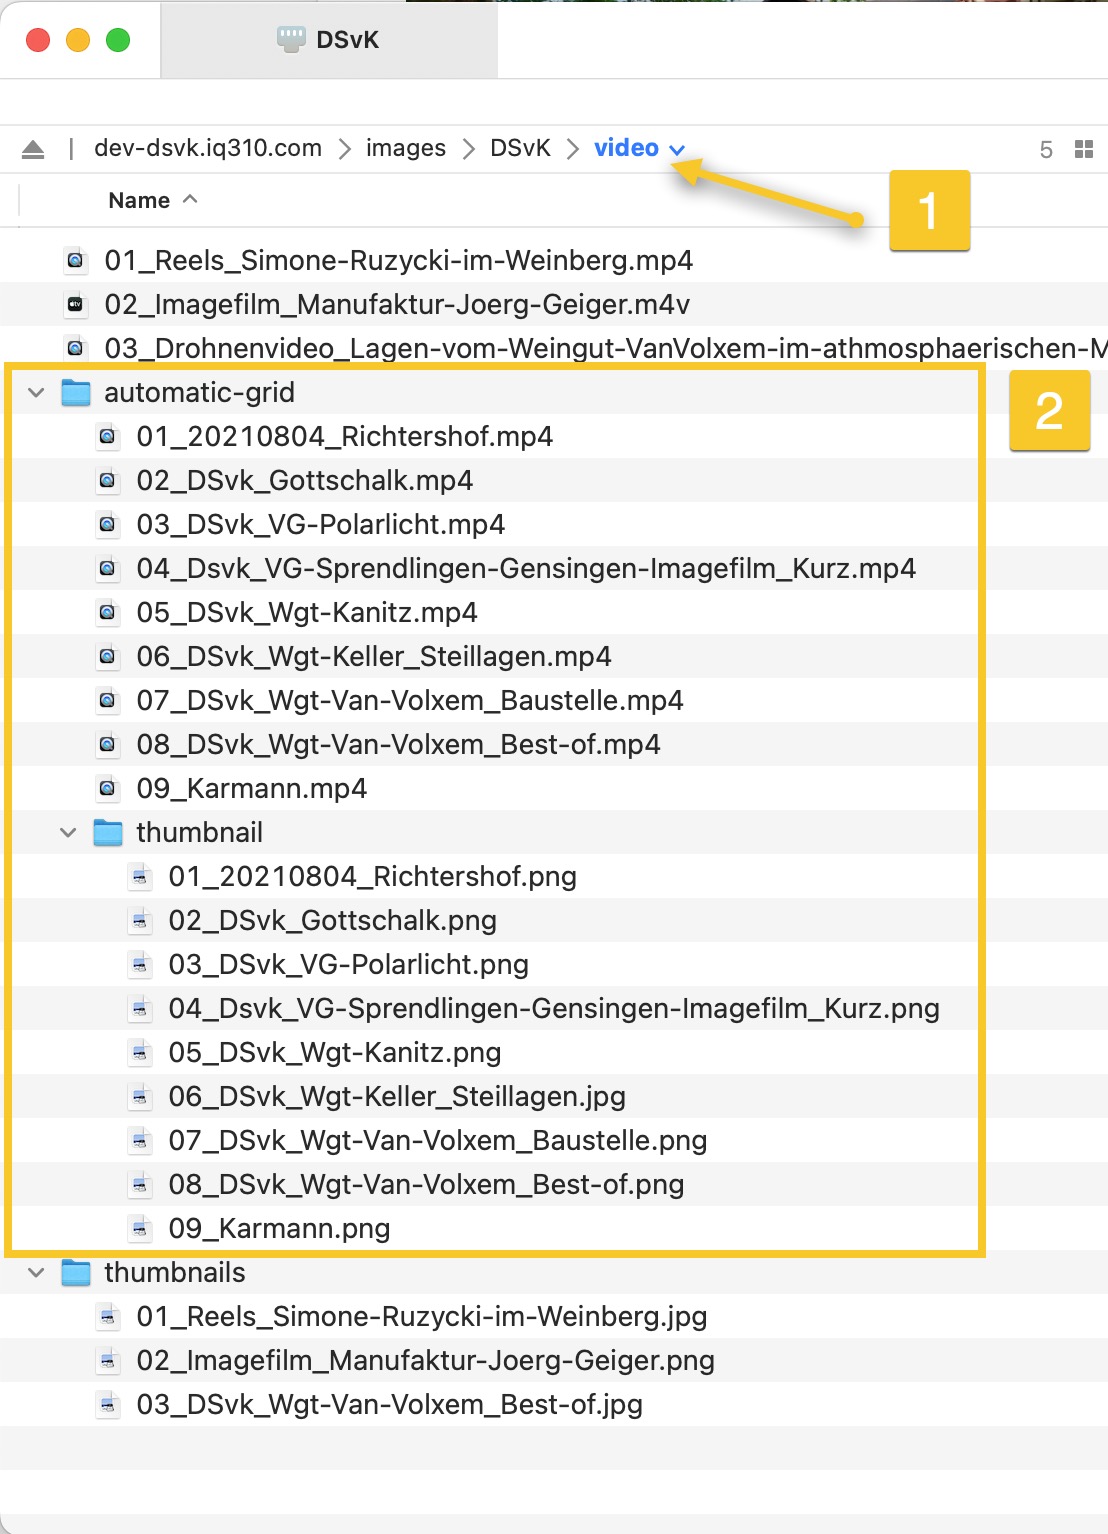Screen dimensions: 1108x1534
Task: Sort by the Name column header
Action: coord(139,201)
